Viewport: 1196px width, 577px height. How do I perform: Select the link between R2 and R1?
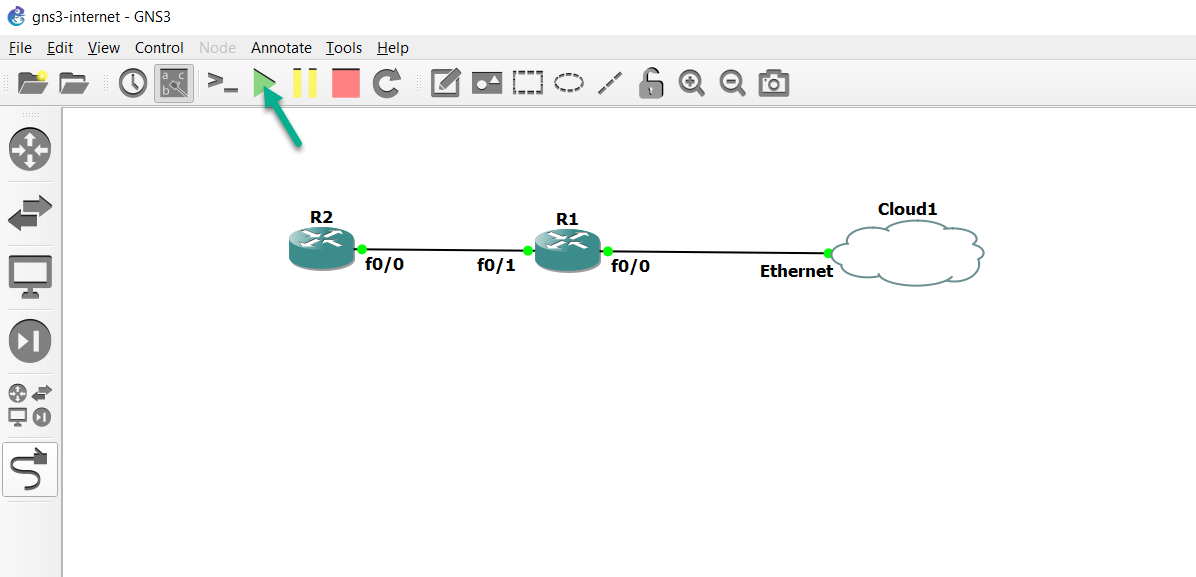tap(445, 250)
